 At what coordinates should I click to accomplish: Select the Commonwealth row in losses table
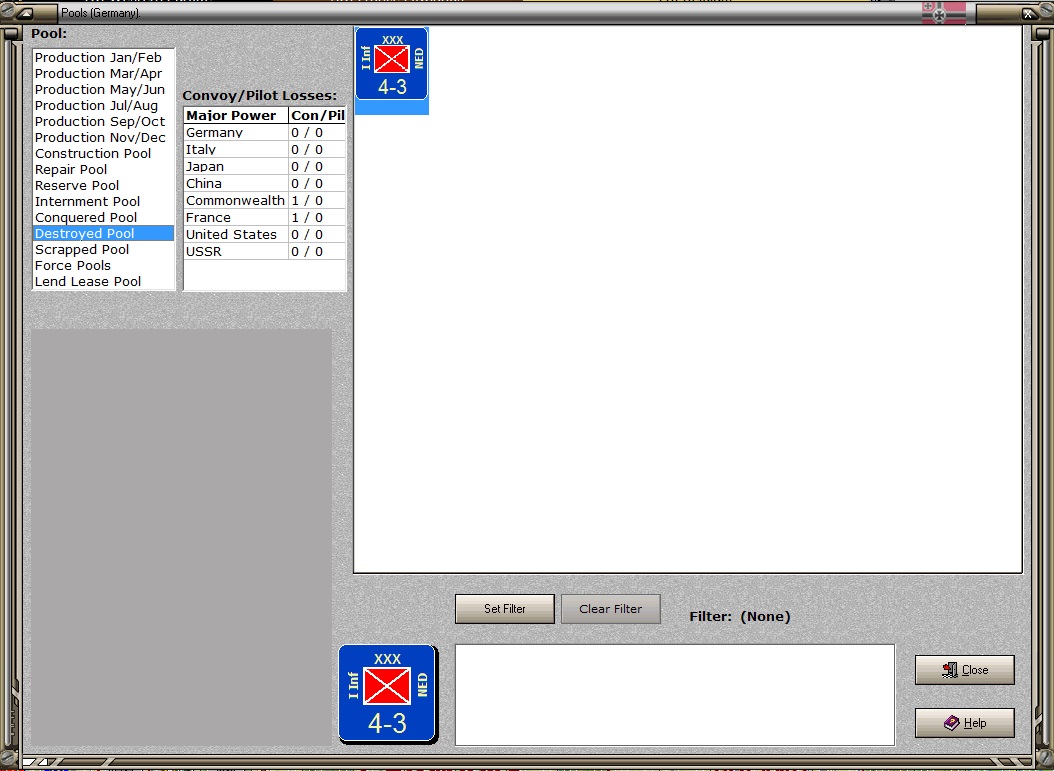click(x=265, y=201)
